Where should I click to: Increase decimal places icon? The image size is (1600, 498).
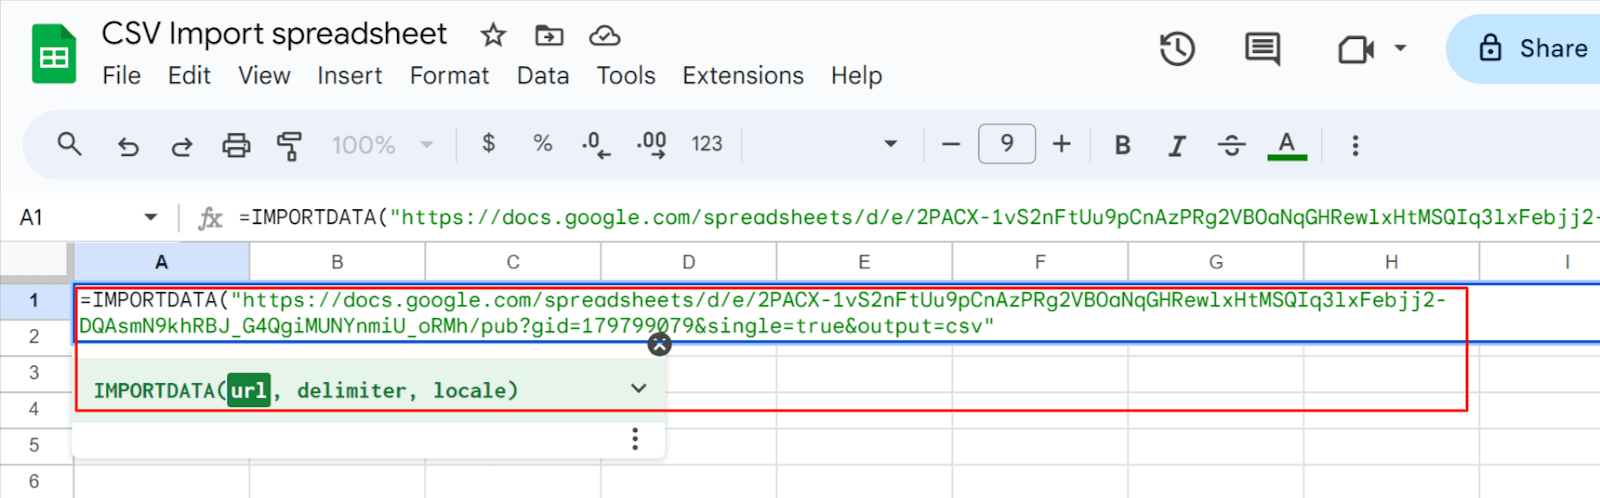pyautogui.click(x=652, y=146)
